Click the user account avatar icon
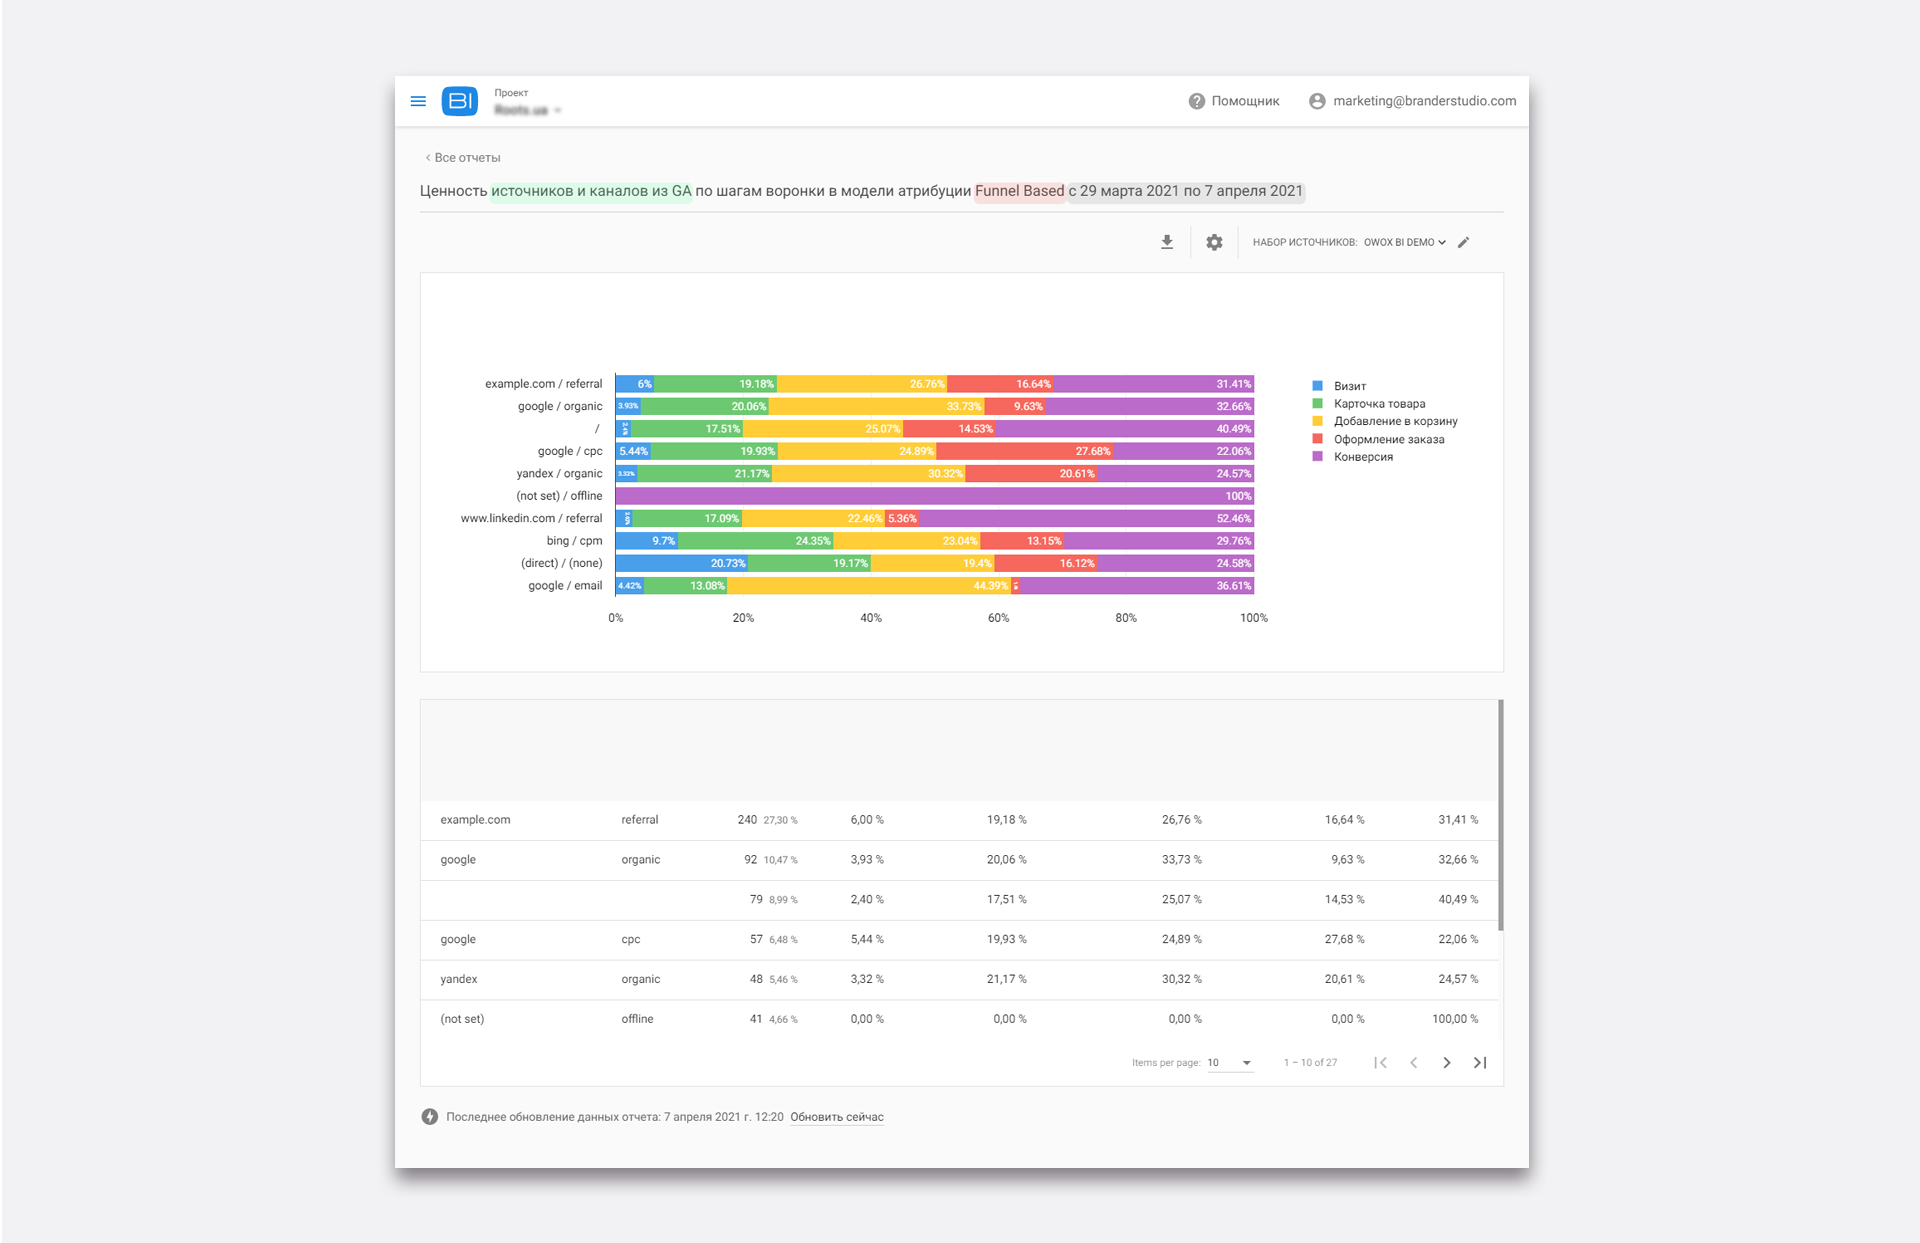Image resolution: width=1920 pixels, height=1243 pixels. click(x=1317, y=101)
